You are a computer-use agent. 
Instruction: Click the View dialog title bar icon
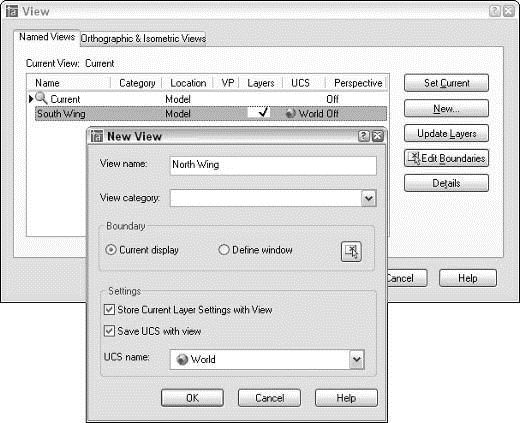12,11
